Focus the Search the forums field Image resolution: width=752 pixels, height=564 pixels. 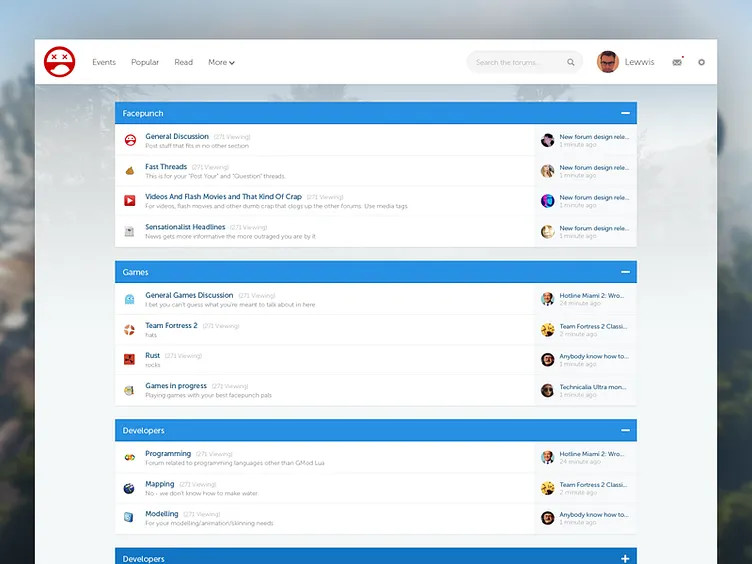[524, 62]
